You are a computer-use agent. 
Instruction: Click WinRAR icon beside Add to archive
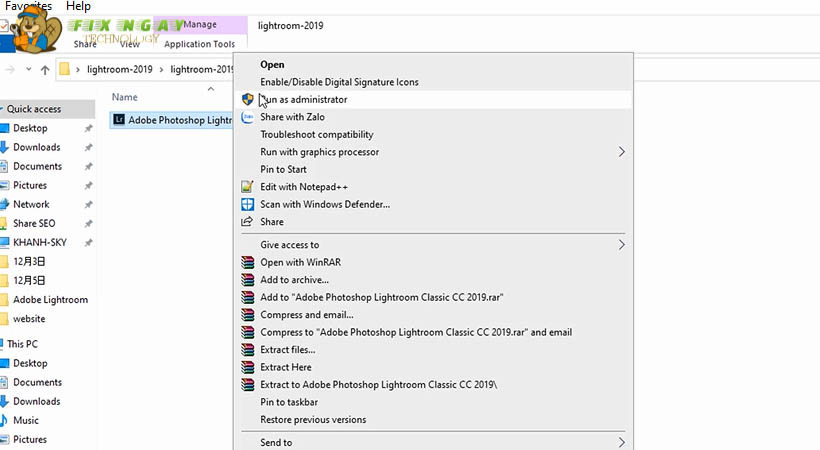(248, 280)
